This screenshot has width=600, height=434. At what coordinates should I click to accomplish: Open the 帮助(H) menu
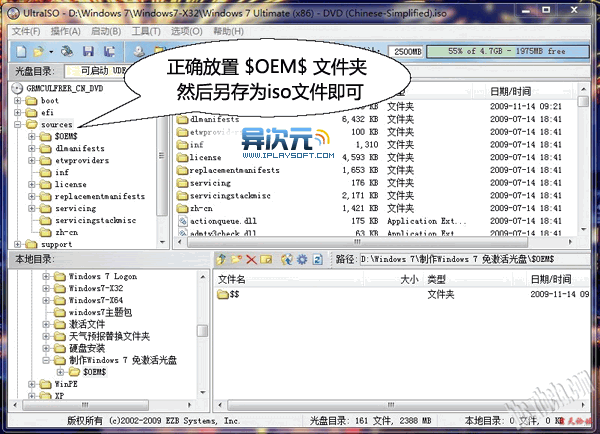tap(228, 31)
